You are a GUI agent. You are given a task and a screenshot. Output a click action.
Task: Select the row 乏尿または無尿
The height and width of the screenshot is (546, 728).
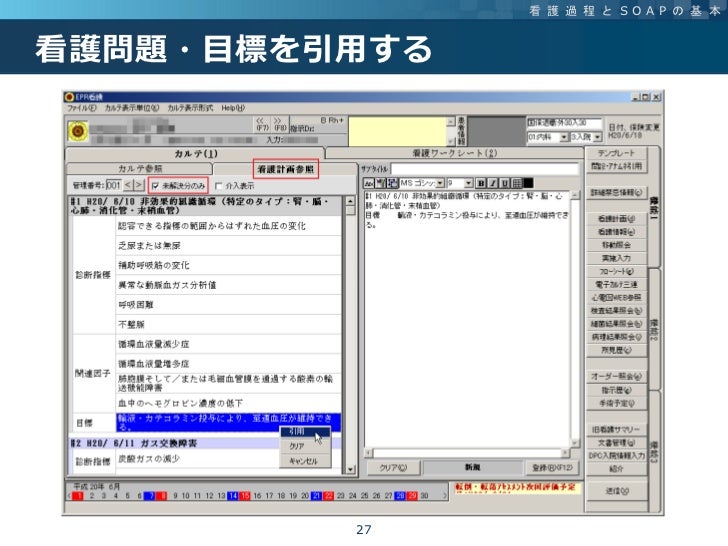(x=228, y=246)
